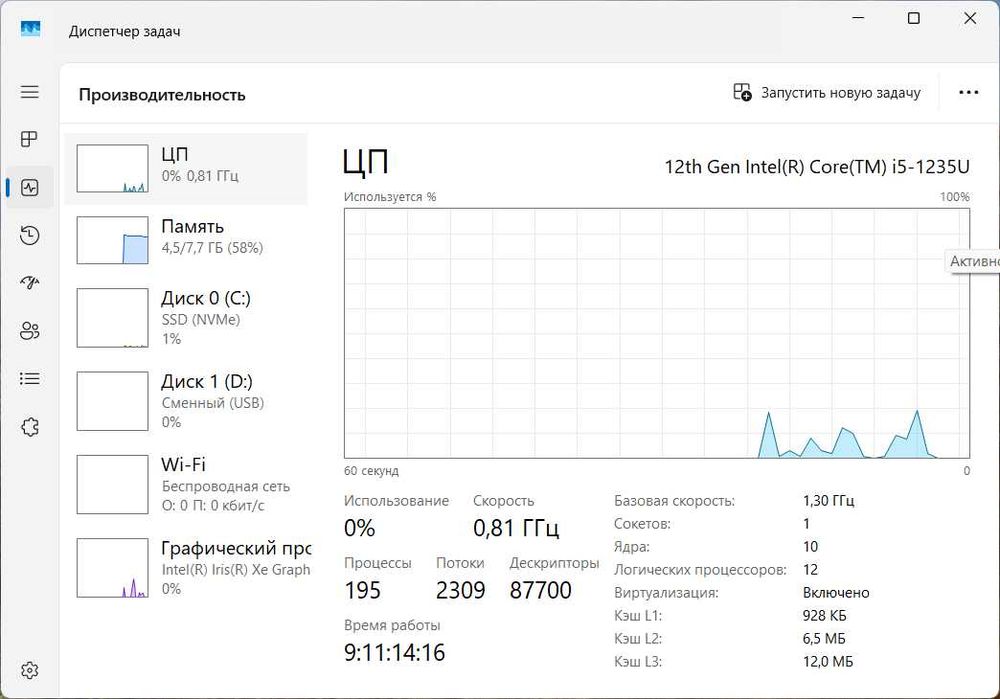Open Task Manager settings gear
This screenshot has height=699, width=1000.
[x=30, y=670]
